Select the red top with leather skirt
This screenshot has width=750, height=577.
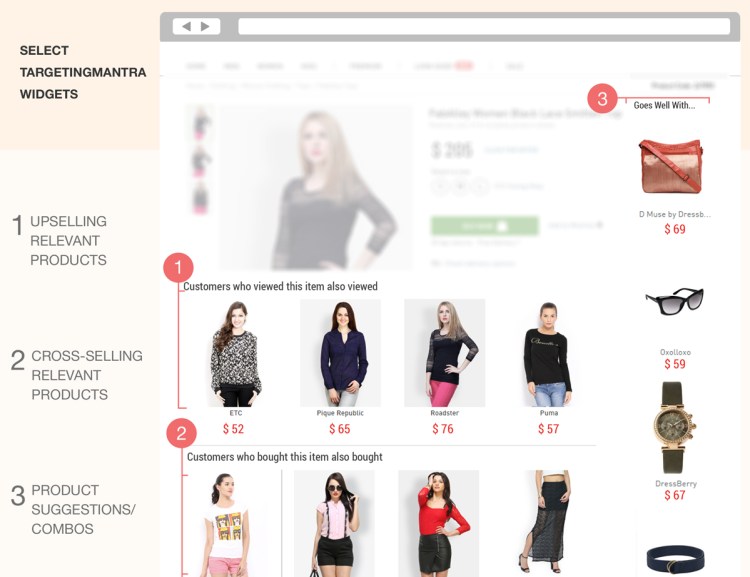tap(439, 523)
